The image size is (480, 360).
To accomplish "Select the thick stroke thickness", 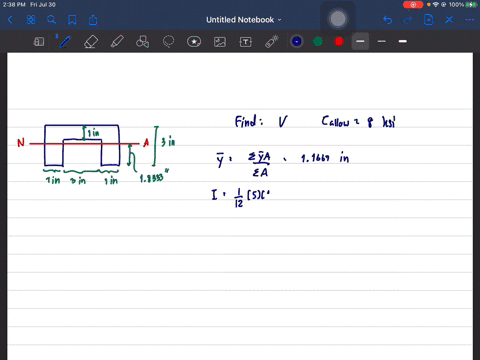I will point(403,41).
